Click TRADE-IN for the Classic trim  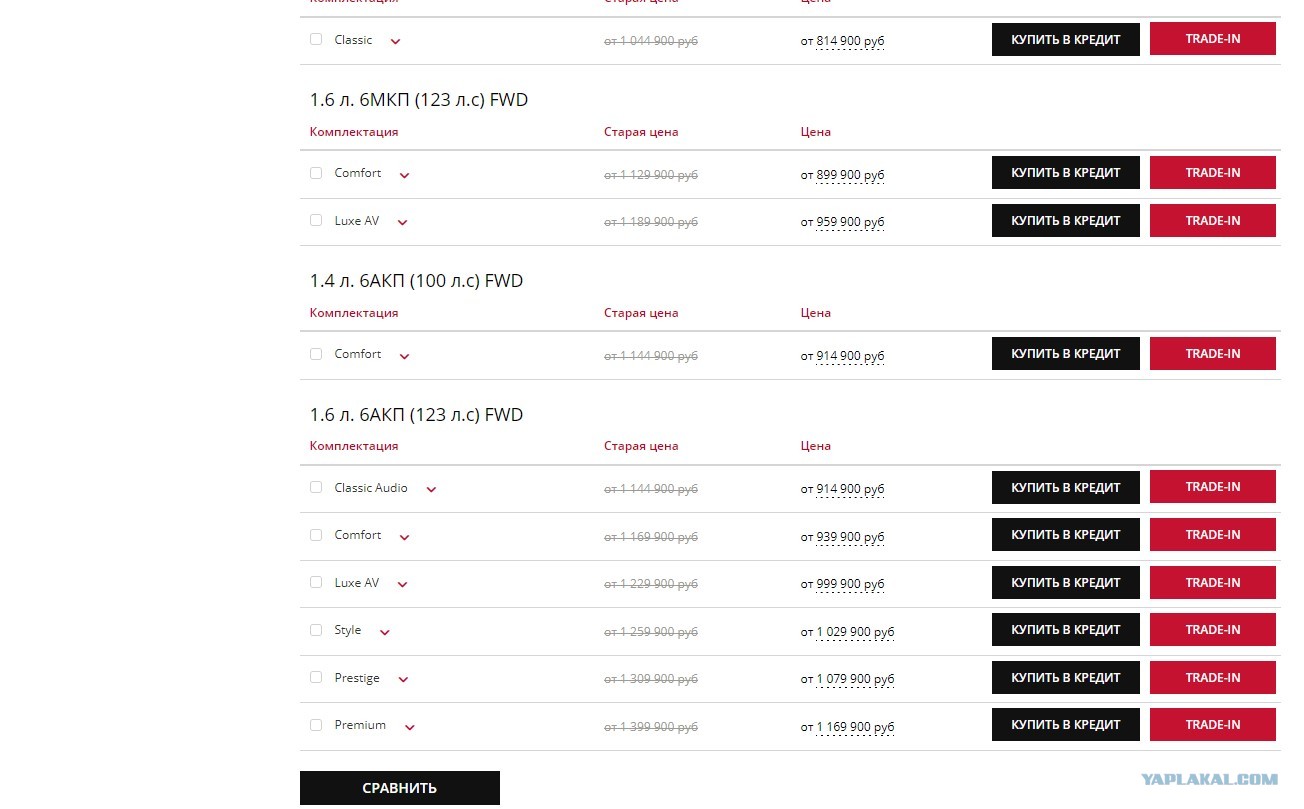1213,39
